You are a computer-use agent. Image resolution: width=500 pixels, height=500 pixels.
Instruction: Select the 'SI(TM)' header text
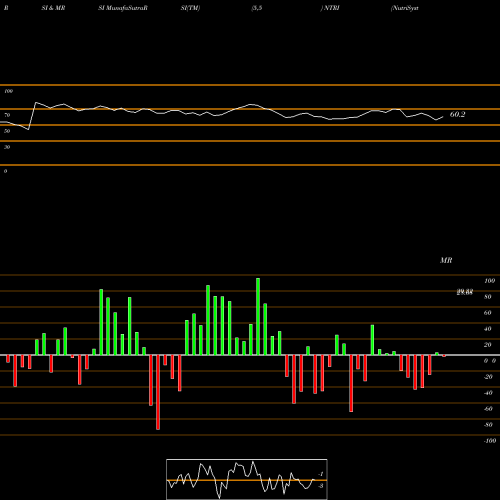click(x=190, y=8)
